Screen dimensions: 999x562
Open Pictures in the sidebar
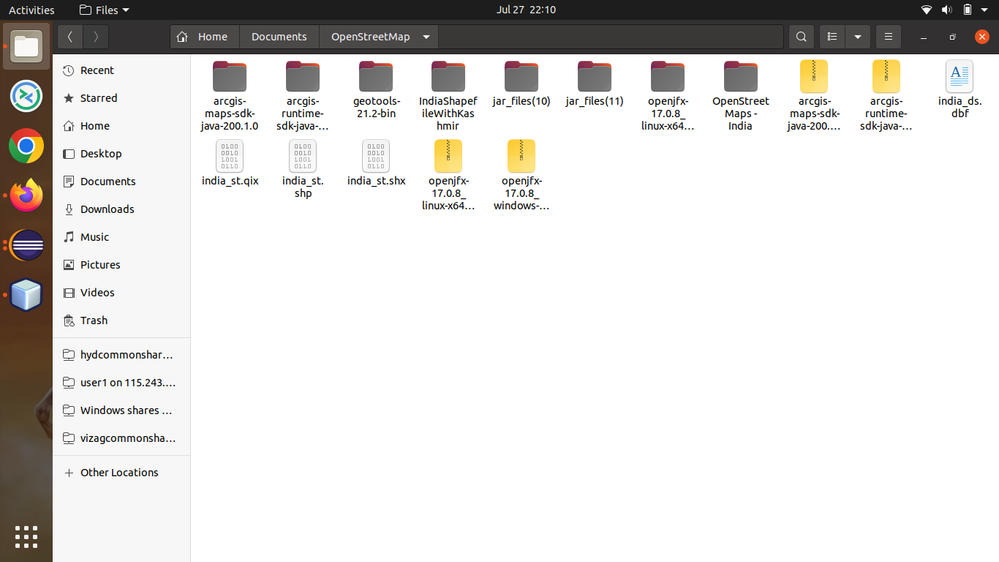coord(121,265)
